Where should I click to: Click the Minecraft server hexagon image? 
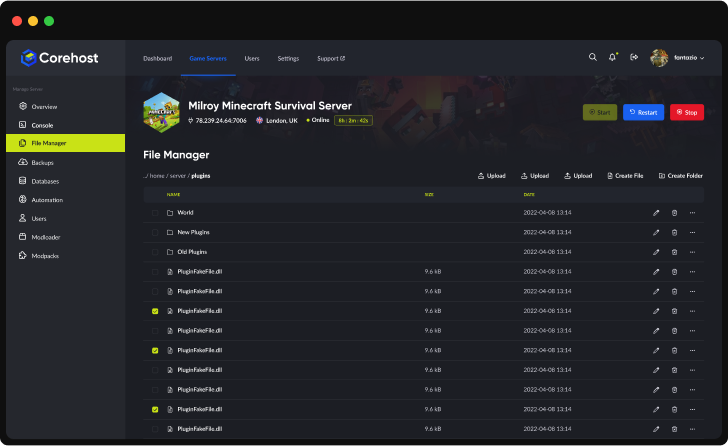point(161,112)
